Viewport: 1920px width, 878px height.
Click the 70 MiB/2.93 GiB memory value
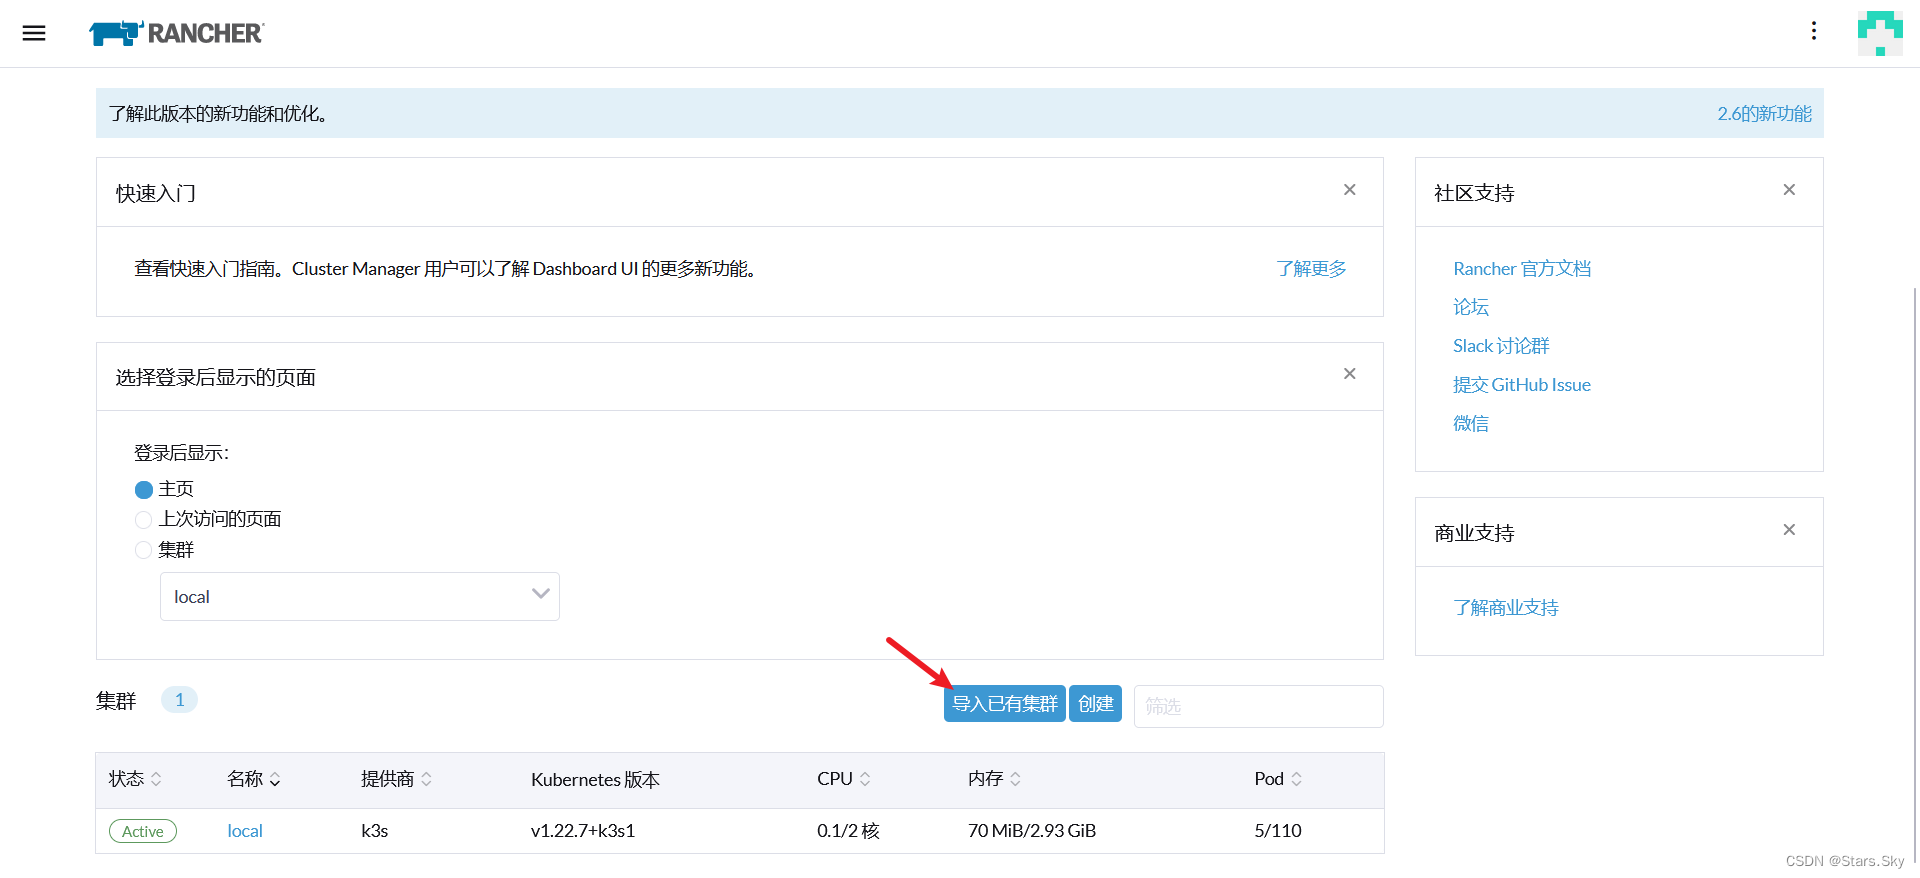coord(1032,831)
